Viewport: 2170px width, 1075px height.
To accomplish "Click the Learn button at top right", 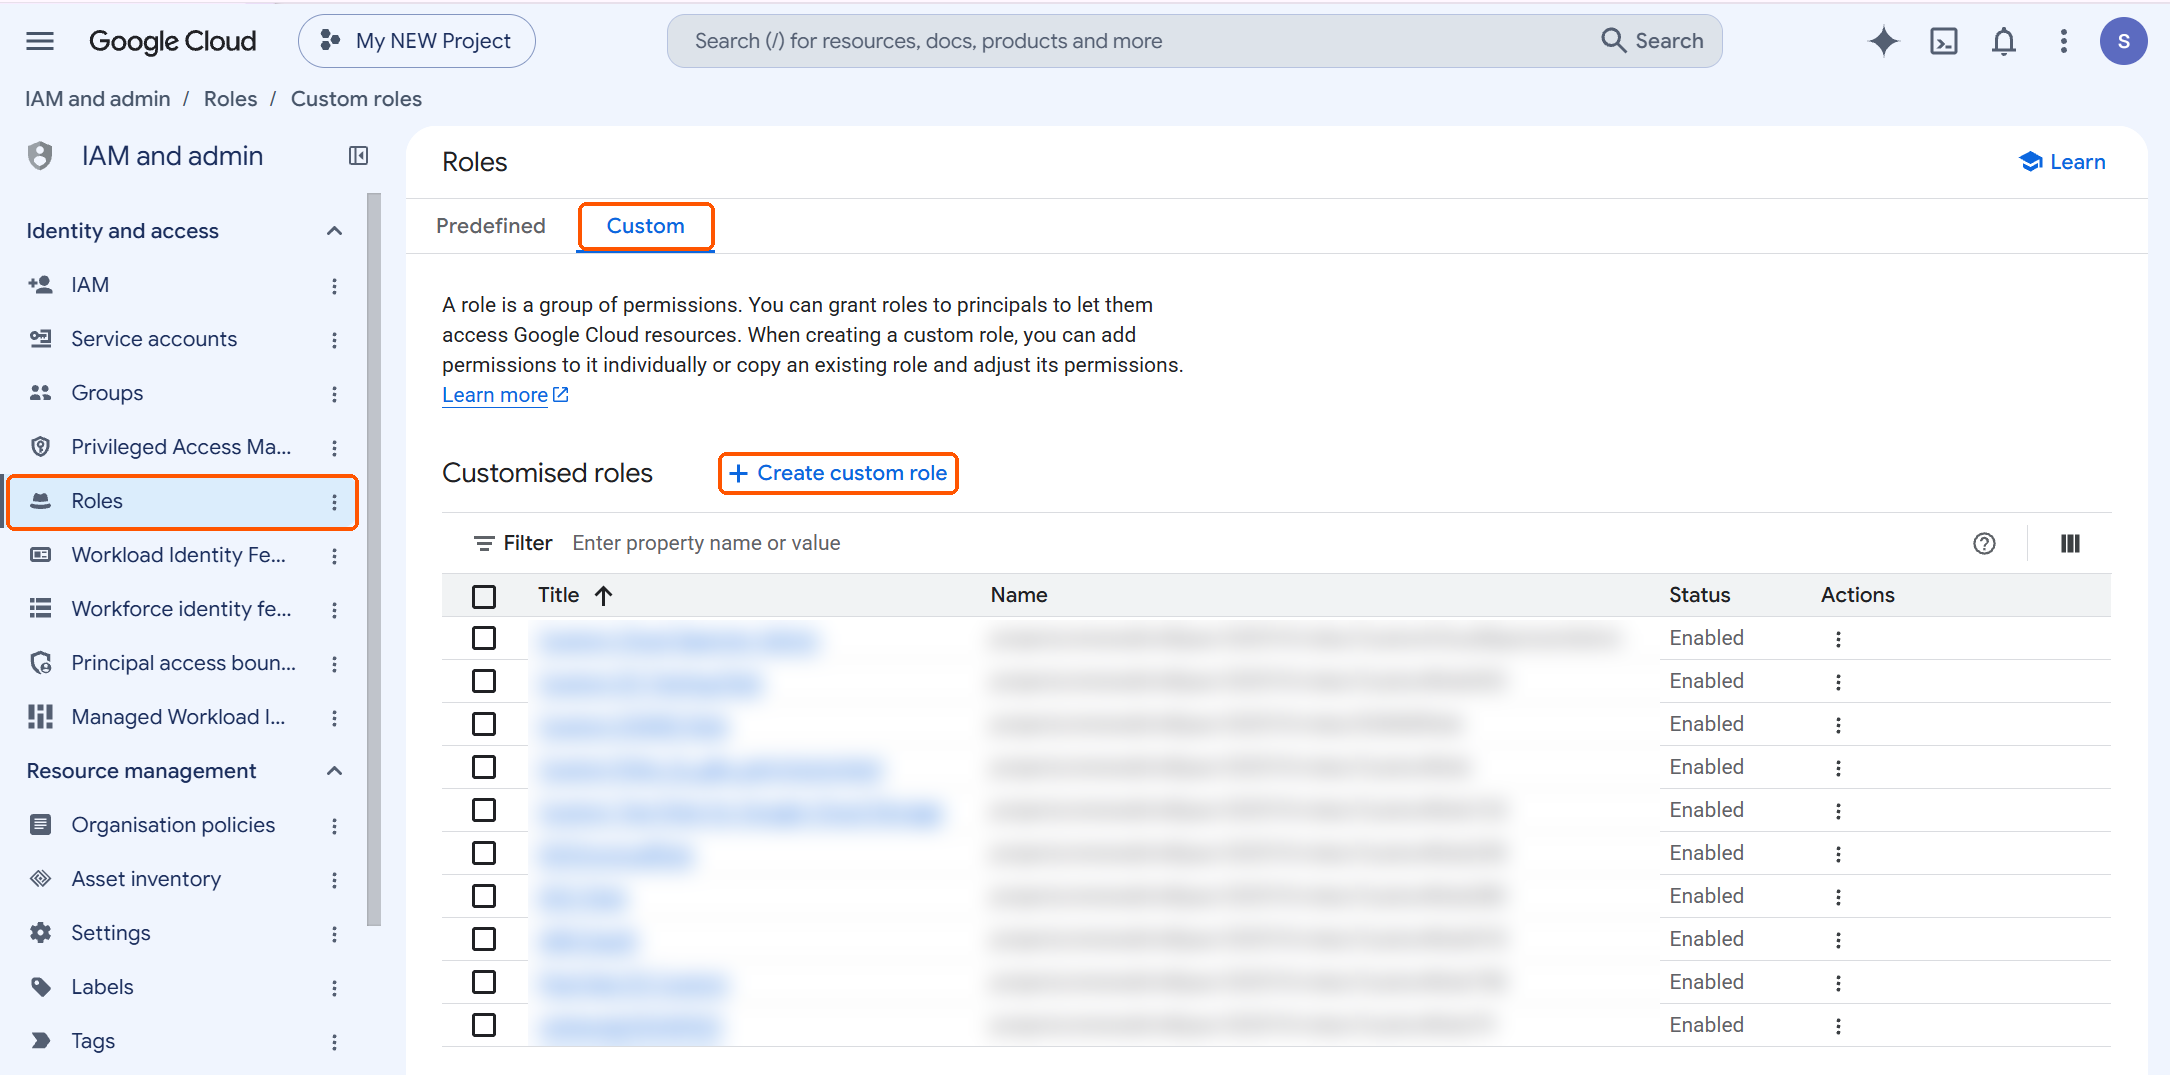I will [2062, 162].
